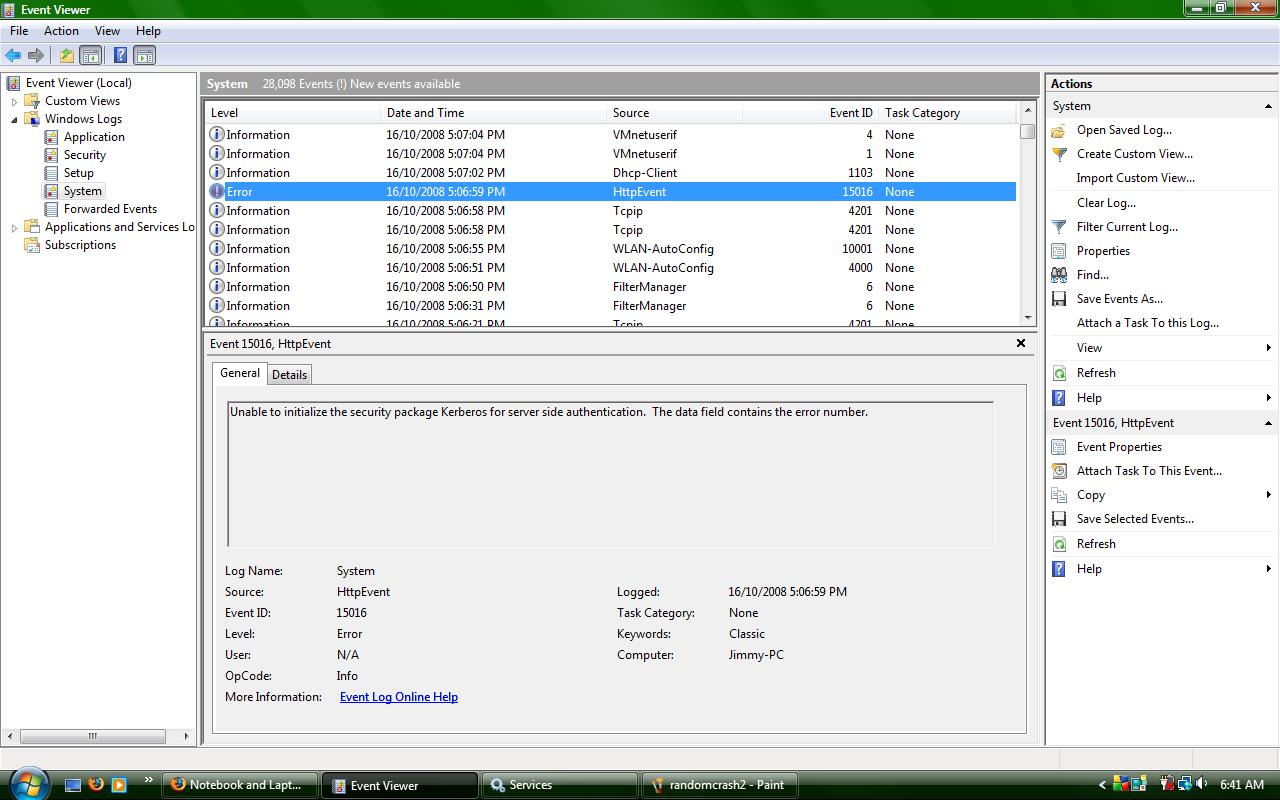This screenshot has width=1280, height=800.
Task: Click the Properties sheet icon in Actions
Action: [x=1059, y=251]
